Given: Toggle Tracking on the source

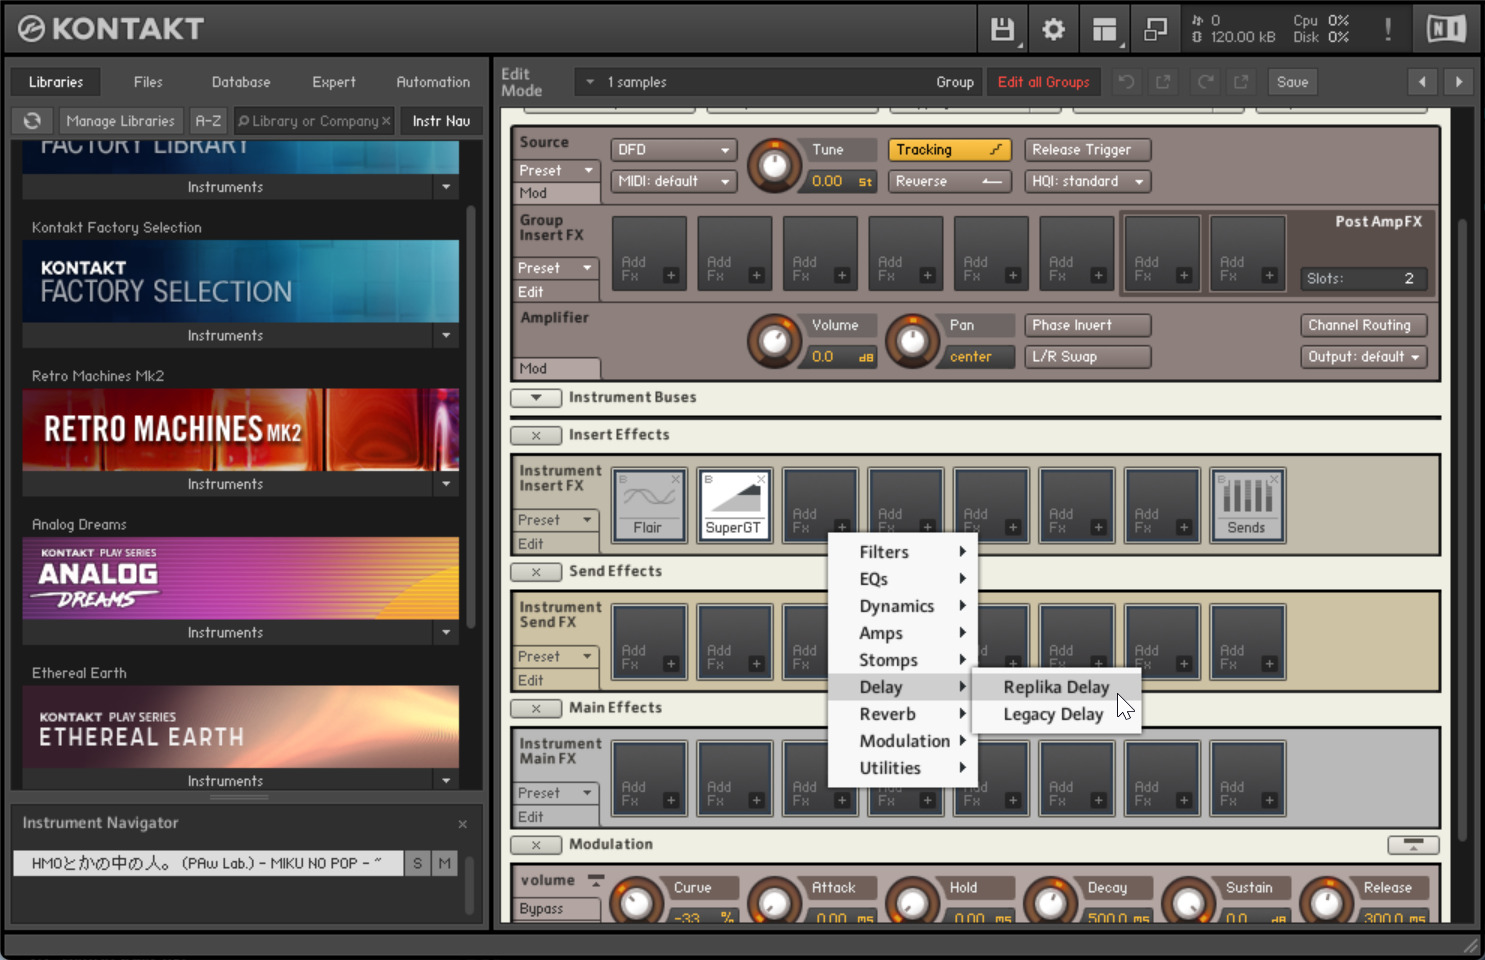Looking at the screenshot, I should point(949,150).
